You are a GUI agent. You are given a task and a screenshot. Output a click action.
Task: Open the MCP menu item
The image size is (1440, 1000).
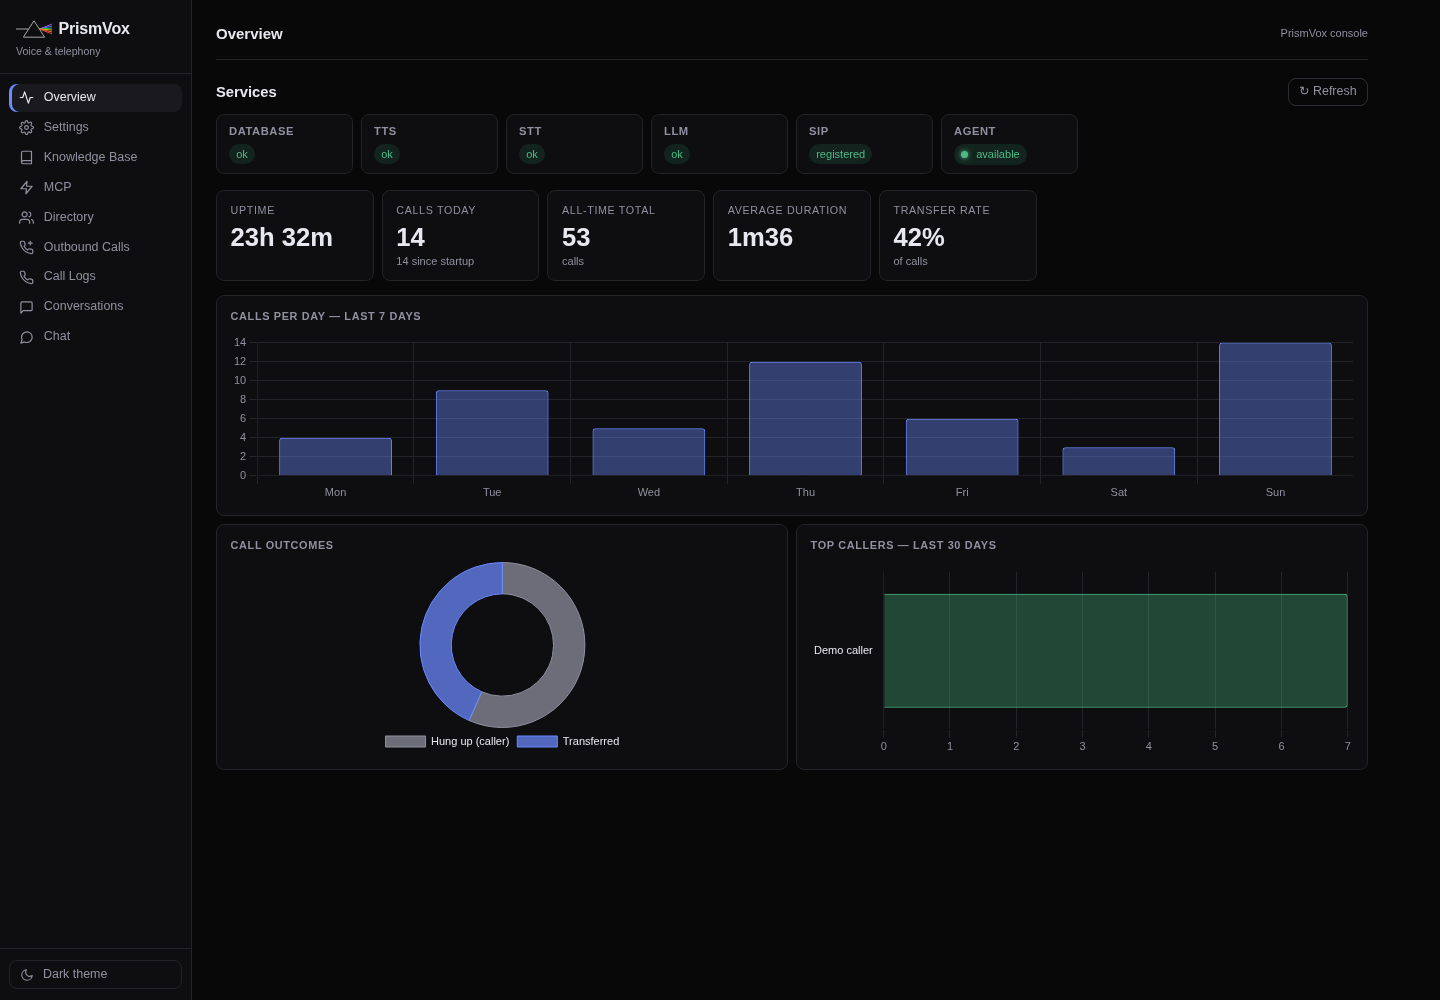click(95, 187)
